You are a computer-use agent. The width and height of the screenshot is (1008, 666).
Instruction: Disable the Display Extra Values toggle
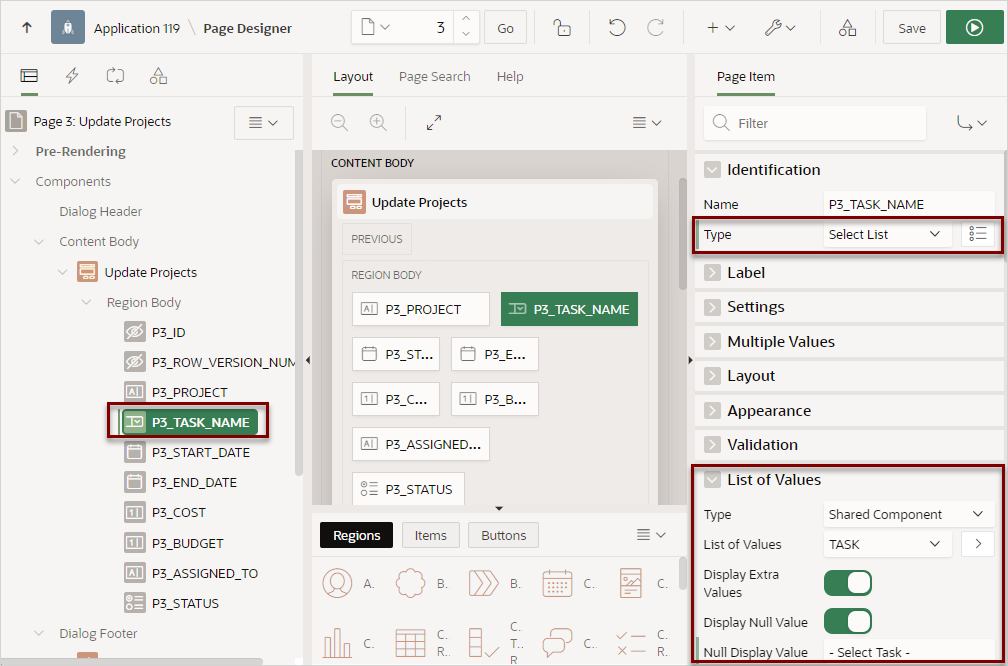pyautogui.click(x=848, y=583)
